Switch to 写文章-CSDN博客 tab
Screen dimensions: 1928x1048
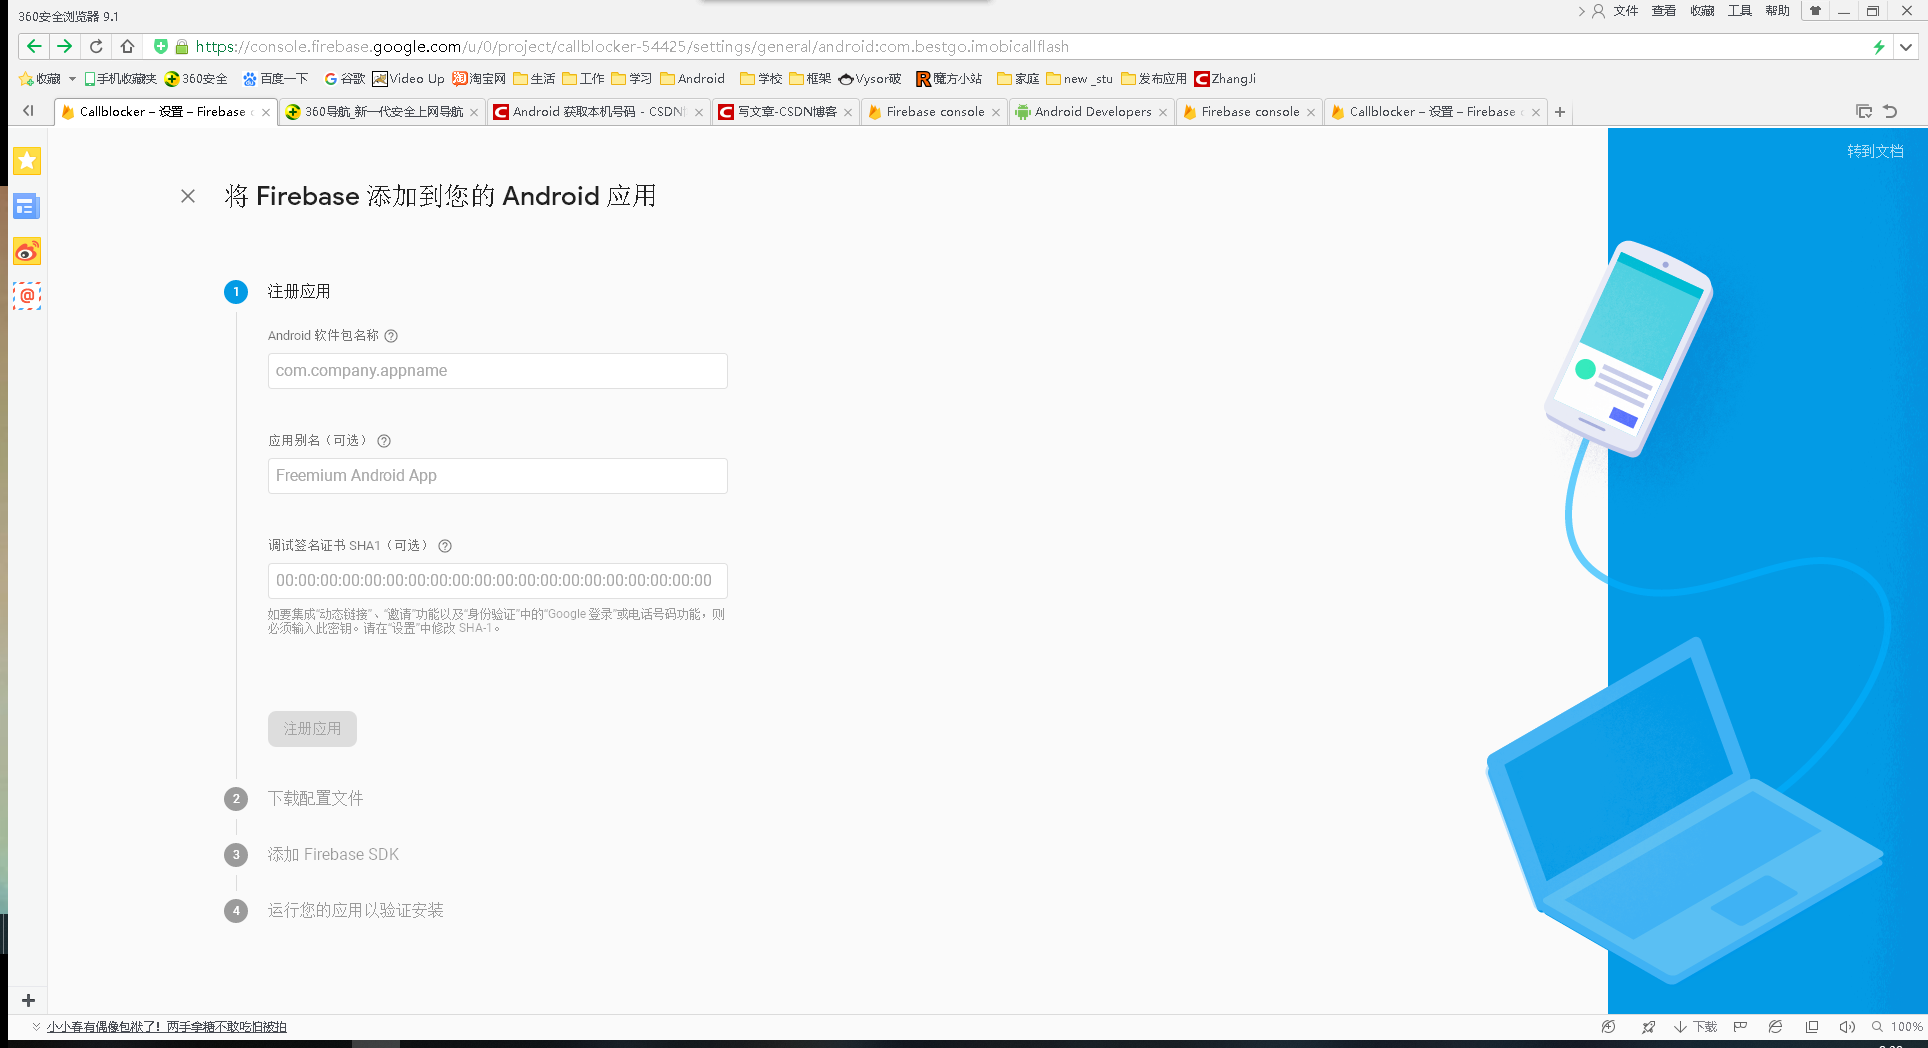(x=786, y=112)
